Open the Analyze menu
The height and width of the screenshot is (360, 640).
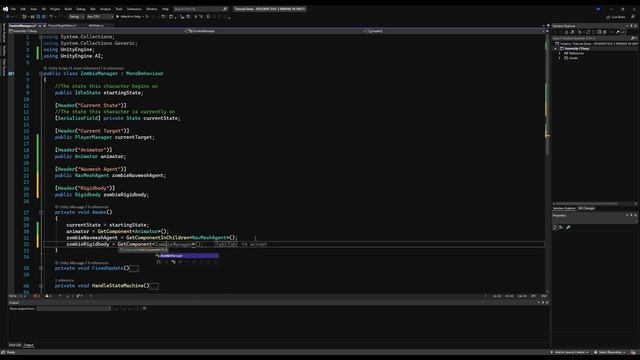[105, 9]
